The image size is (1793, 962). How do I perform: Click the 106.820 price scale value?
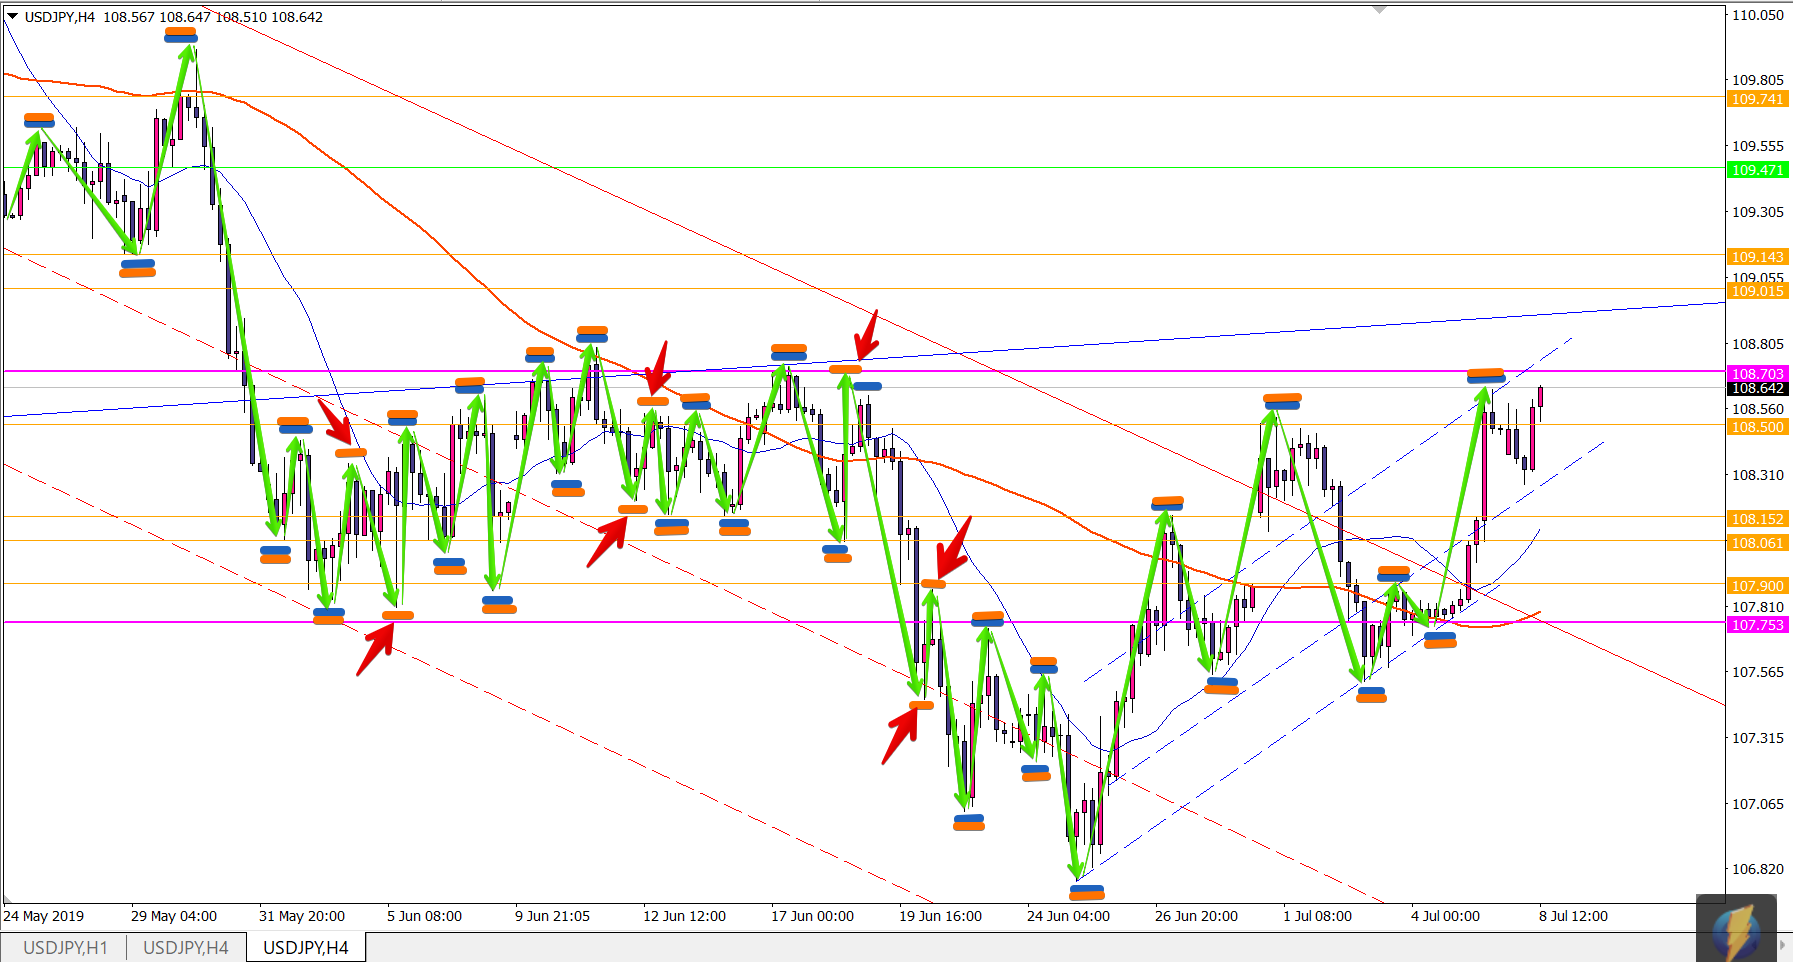click(1757, 869)
